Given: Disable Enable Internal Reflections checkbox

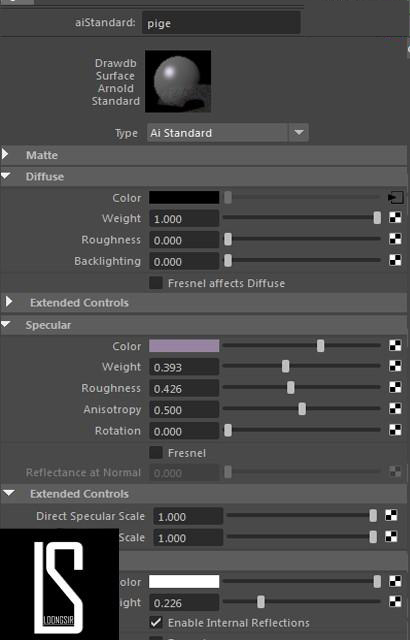Looking at the screenshot, I should tap(156, 622).
